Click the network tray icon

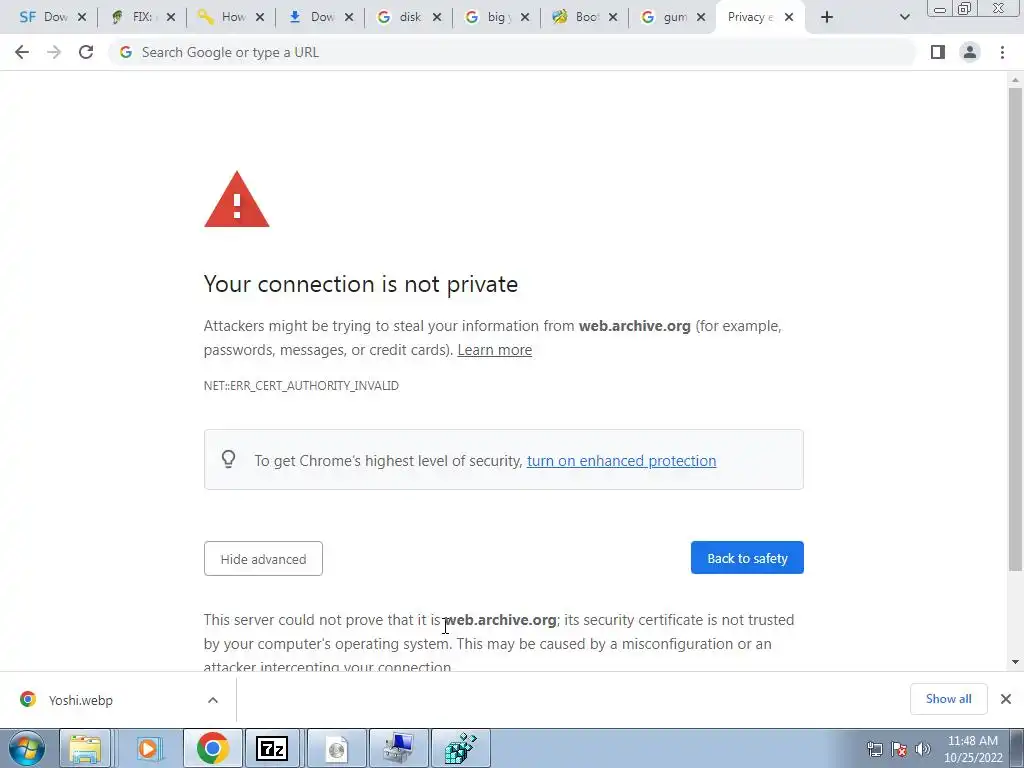click(x=874, y=749)
